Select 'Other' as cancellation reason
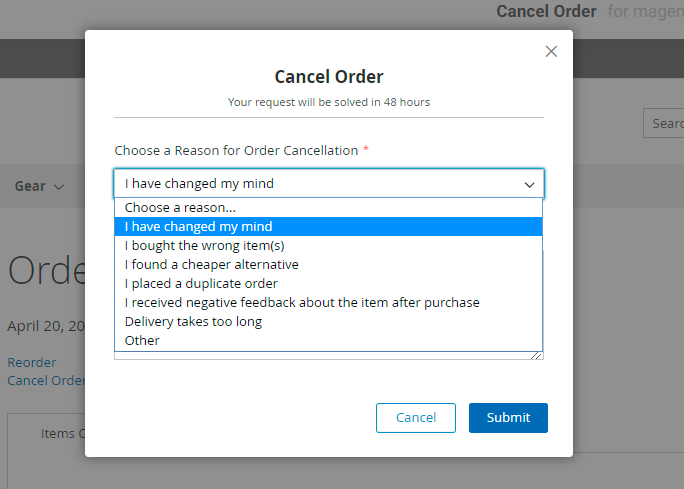684x489 pixels. tap(142, 341)
